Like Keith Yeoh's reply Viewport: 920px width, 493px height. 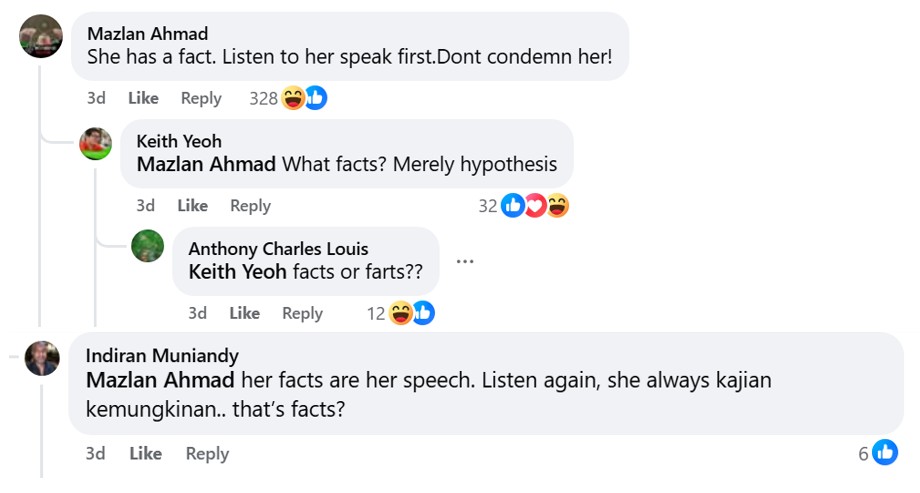[192, 206]
